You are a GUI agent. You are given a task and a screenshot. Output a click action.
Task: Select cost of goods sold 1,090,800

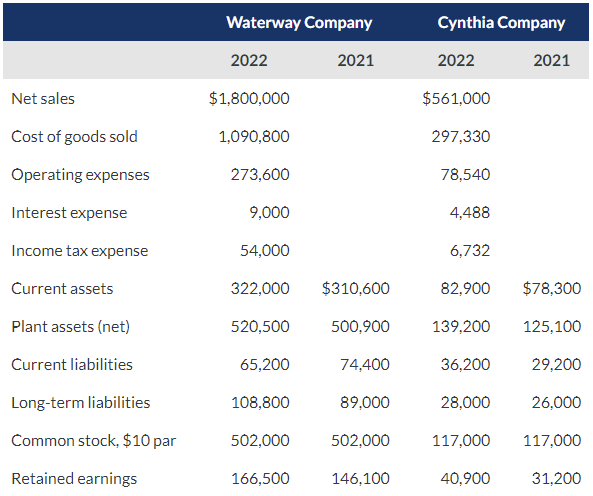(x=254, y=137)
